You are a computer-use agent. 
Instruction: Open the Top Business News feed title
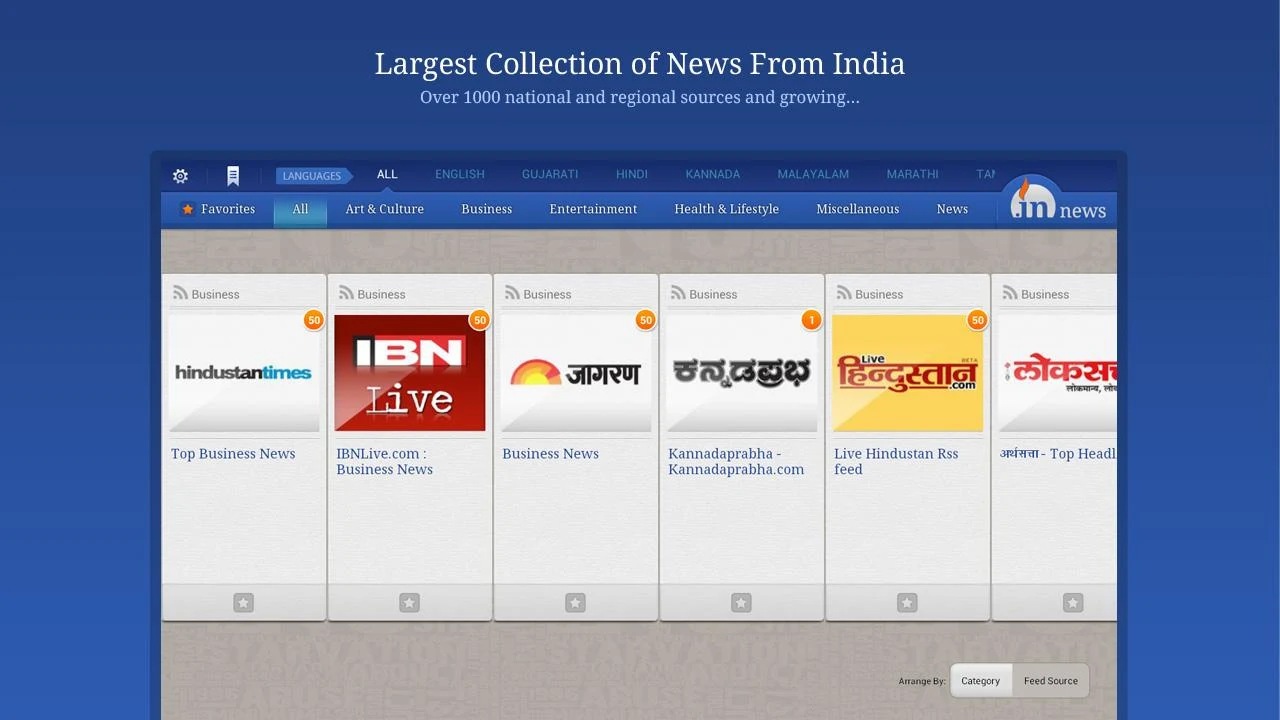tap(233, 454)
